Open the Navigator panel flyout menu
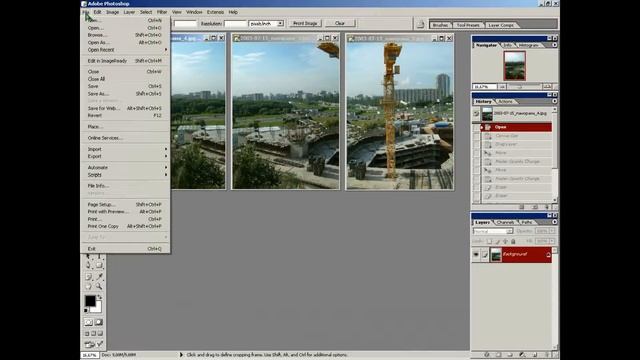The image size is (640, 360). click(554, 45)
